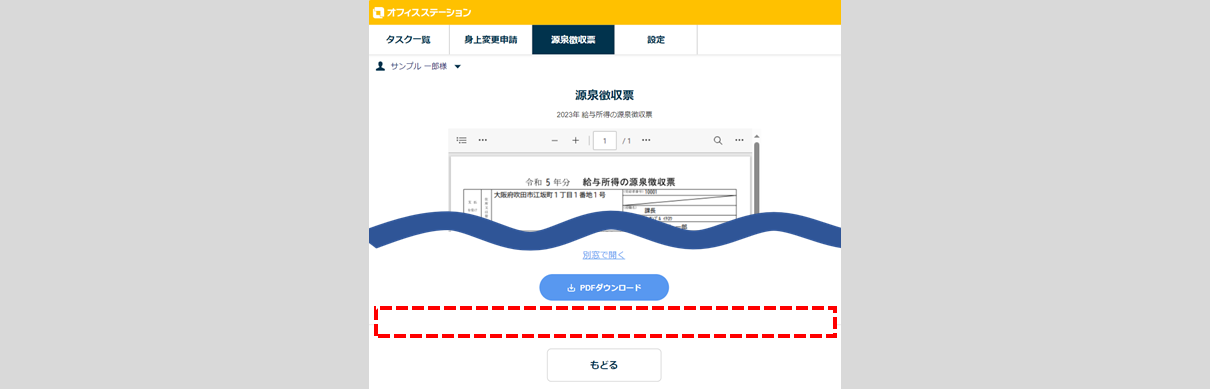Go to the 設定 tab
The width and height of the screenshot is (1210, 389).
656,40
